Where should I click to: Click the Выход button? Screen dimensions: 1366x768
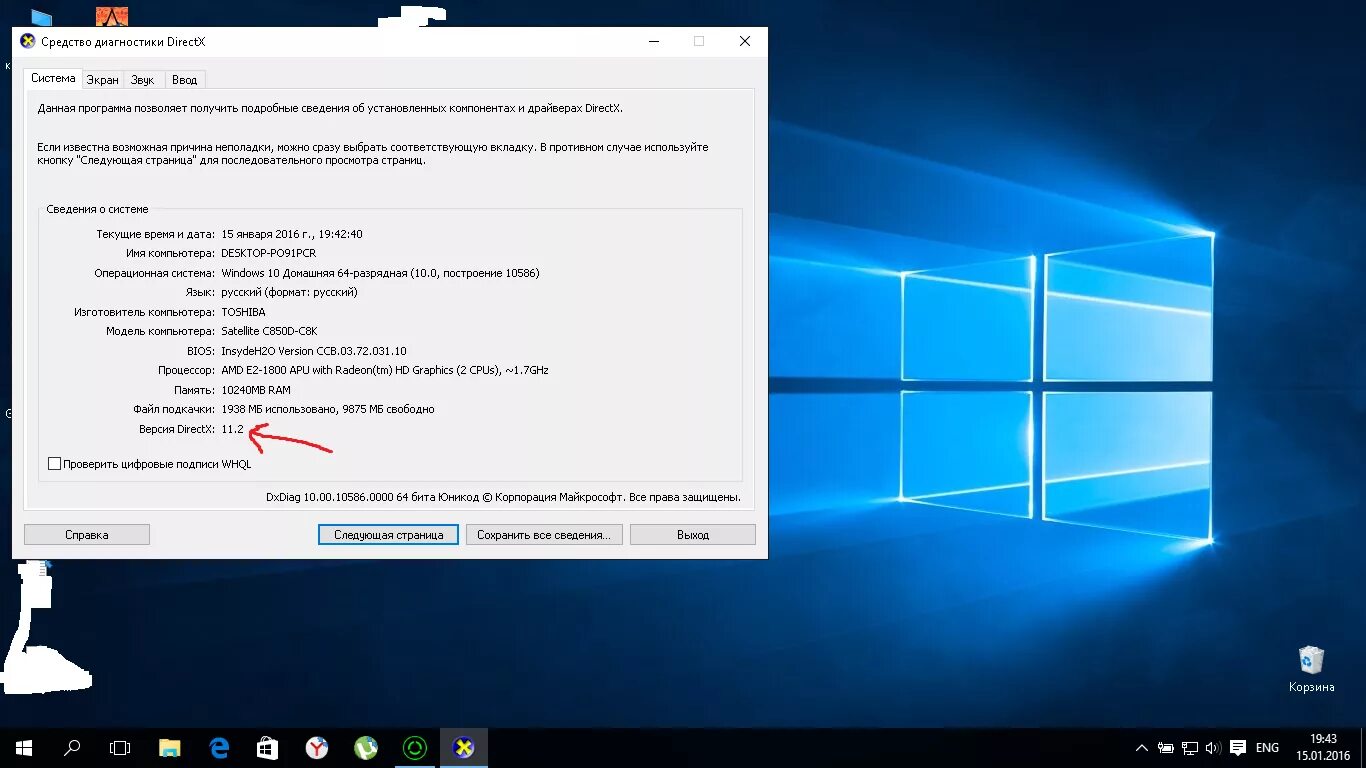(693, 535)
